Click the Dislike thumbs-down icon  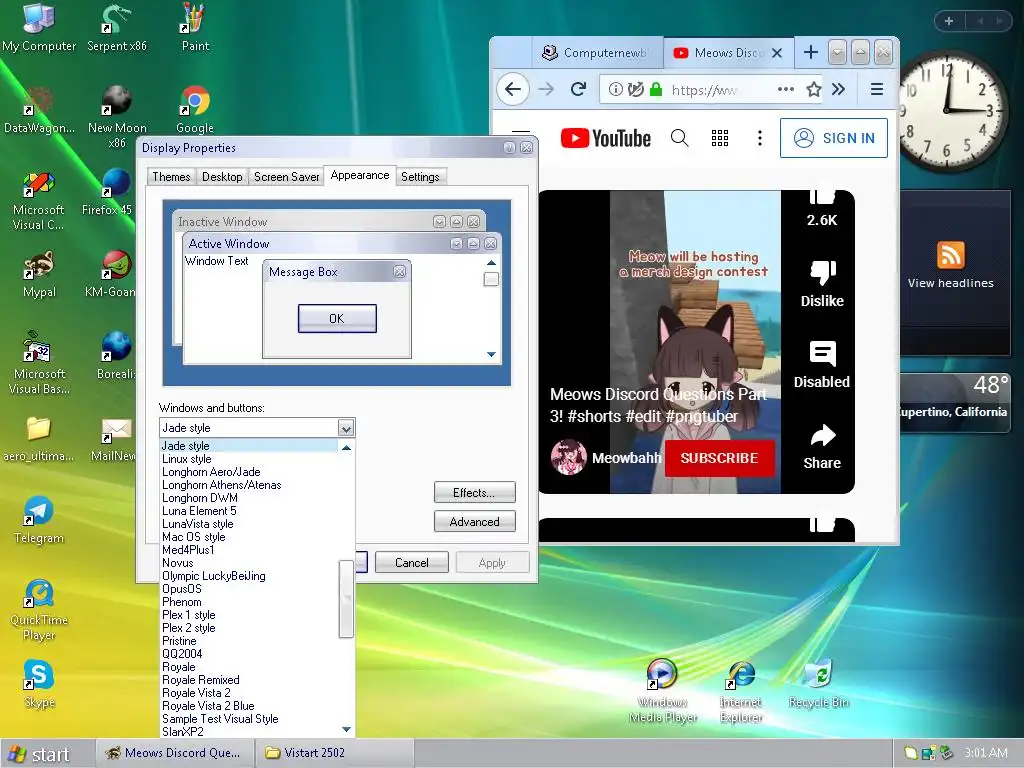822,272
